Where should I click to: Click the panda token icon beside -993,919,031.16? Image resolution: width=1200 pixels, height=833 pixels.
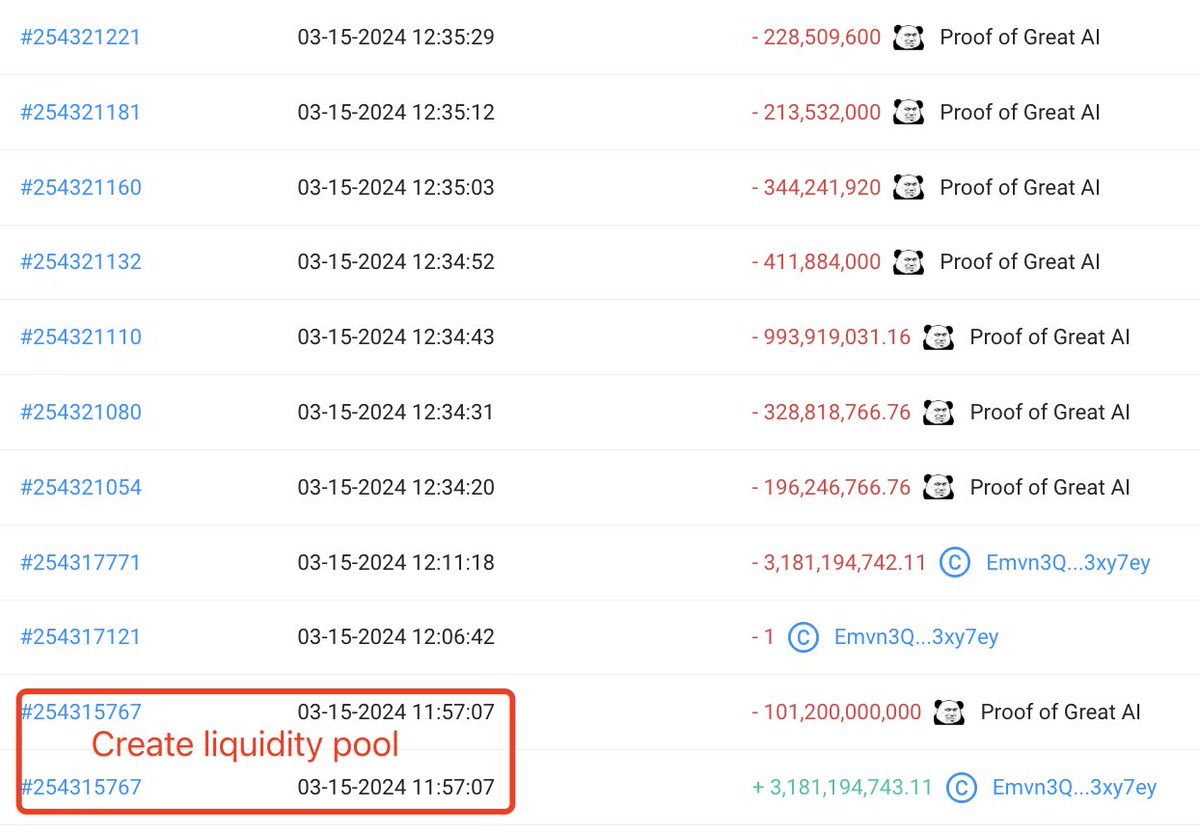pyautogui.click(x=938, y=337)
